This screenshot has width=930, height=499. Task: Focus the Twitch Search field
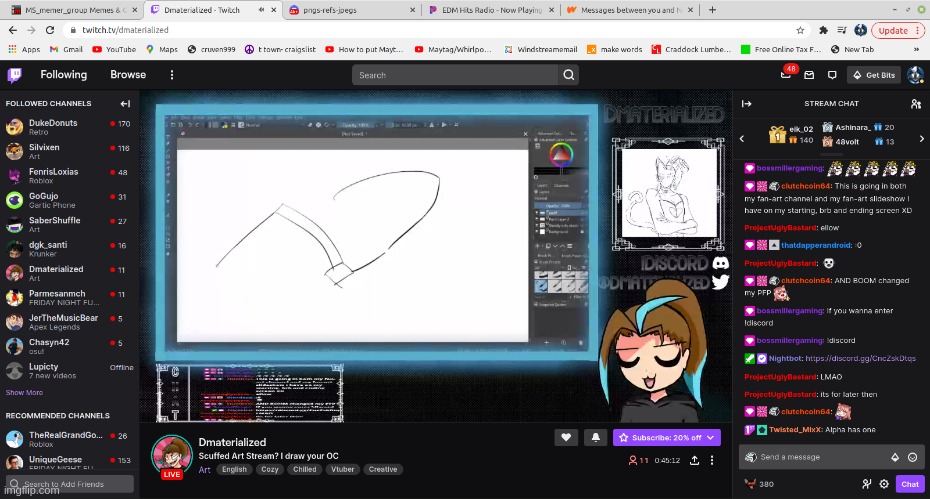click(455, 75)
